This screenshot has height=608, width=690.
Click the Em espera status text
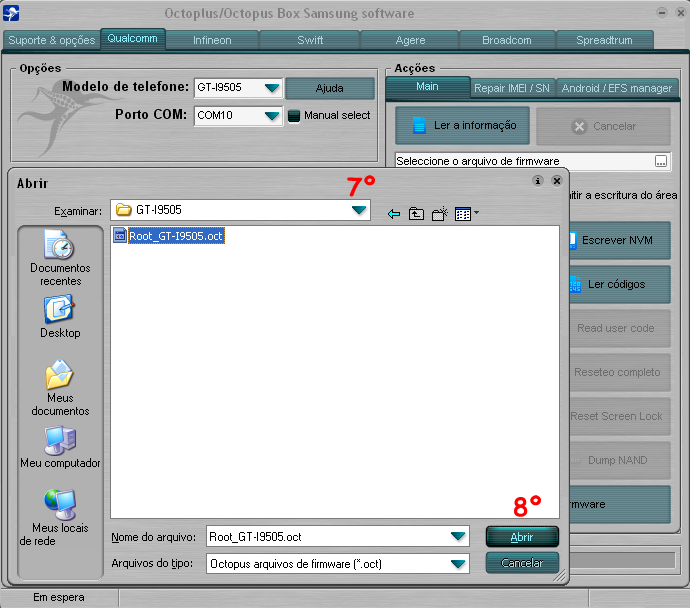click(59, 597)
